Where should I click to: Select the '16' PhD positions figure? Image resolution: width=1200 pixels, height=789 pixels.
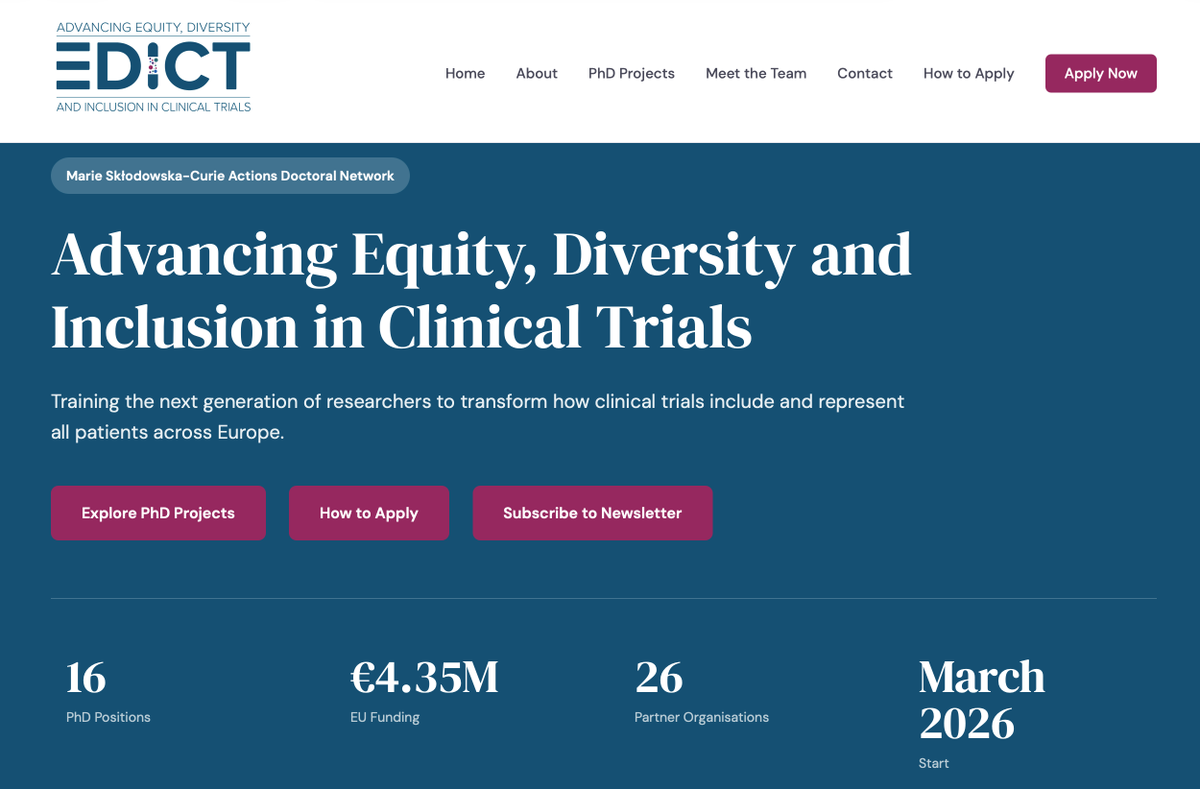(86, 677)
